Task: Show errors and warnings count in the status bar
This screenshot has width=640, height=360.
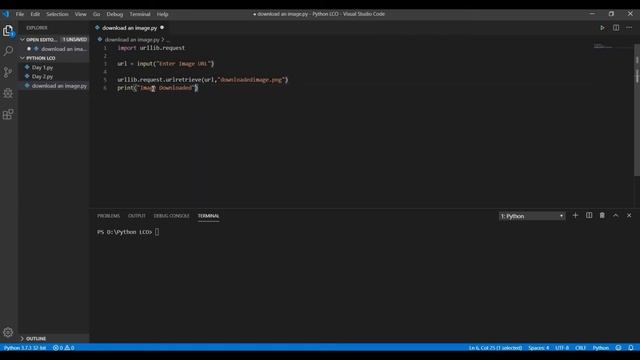Action: click(64, 348)
